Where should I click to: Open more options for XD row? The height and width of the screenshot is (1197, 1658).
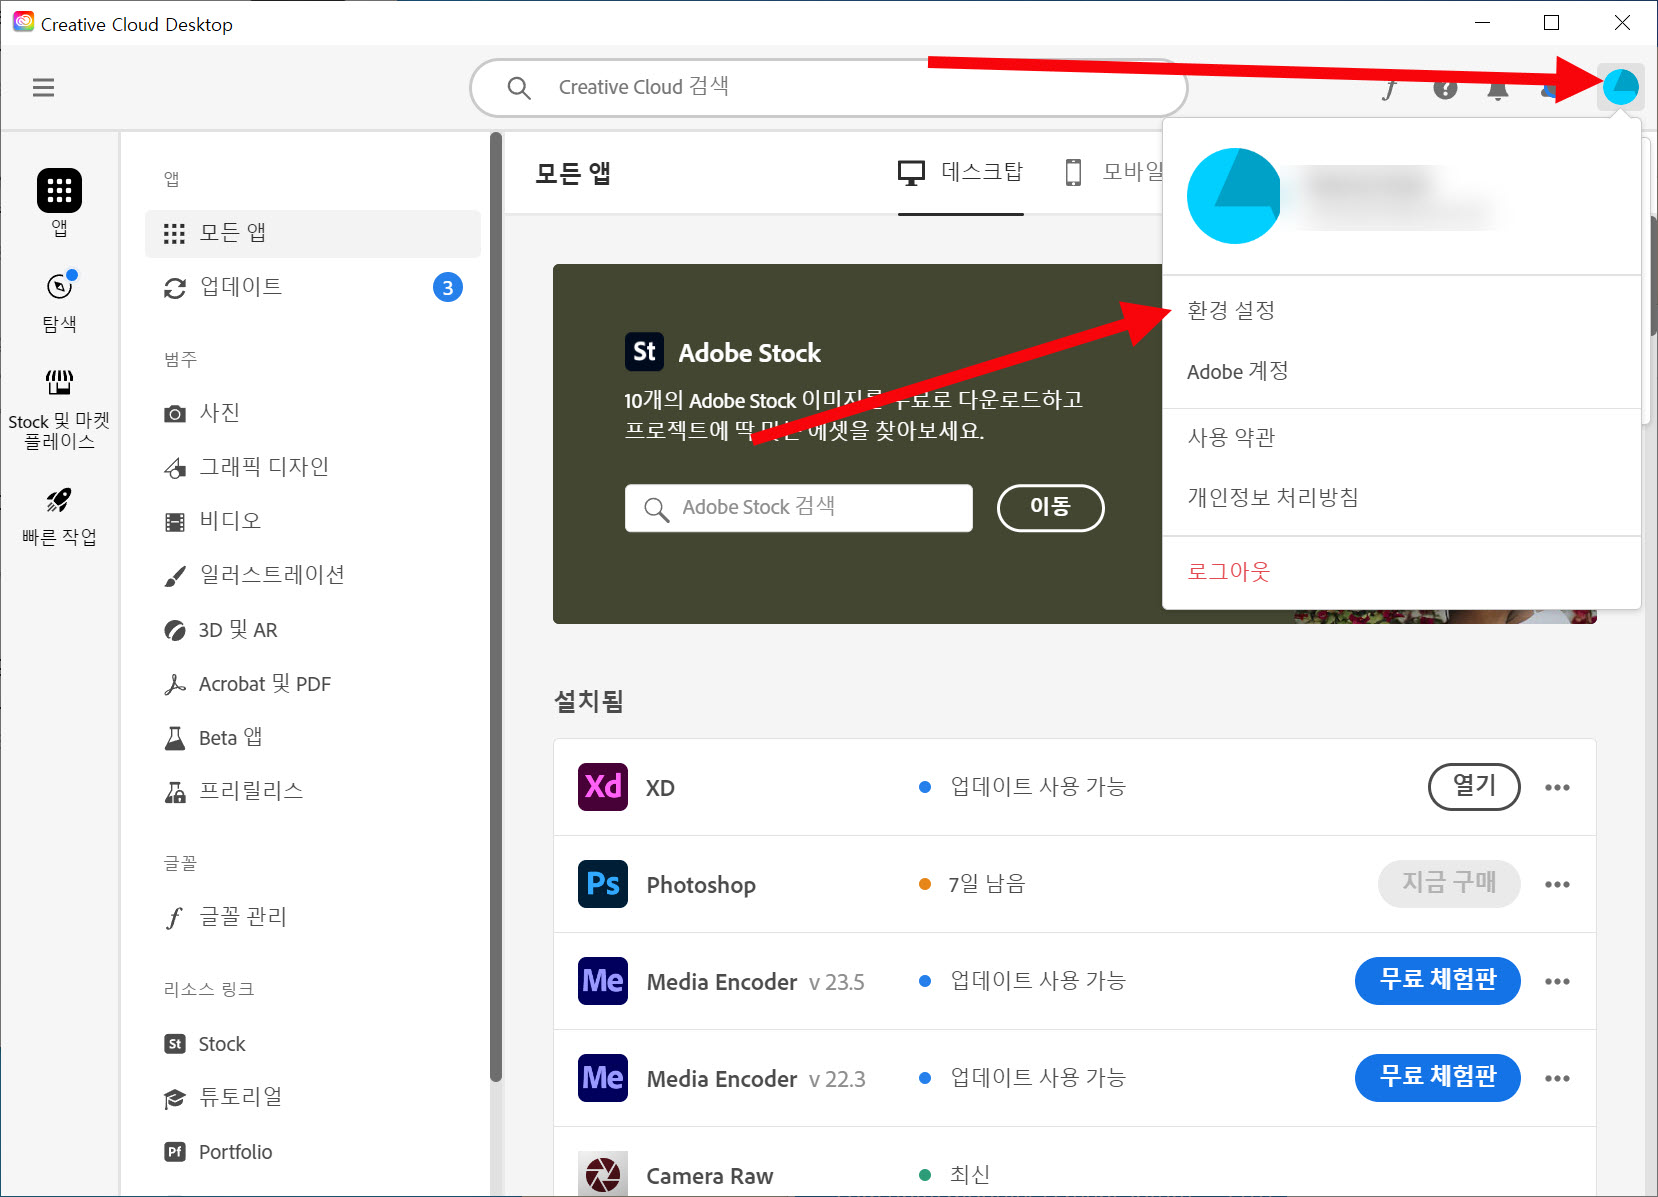[1557, 788]
